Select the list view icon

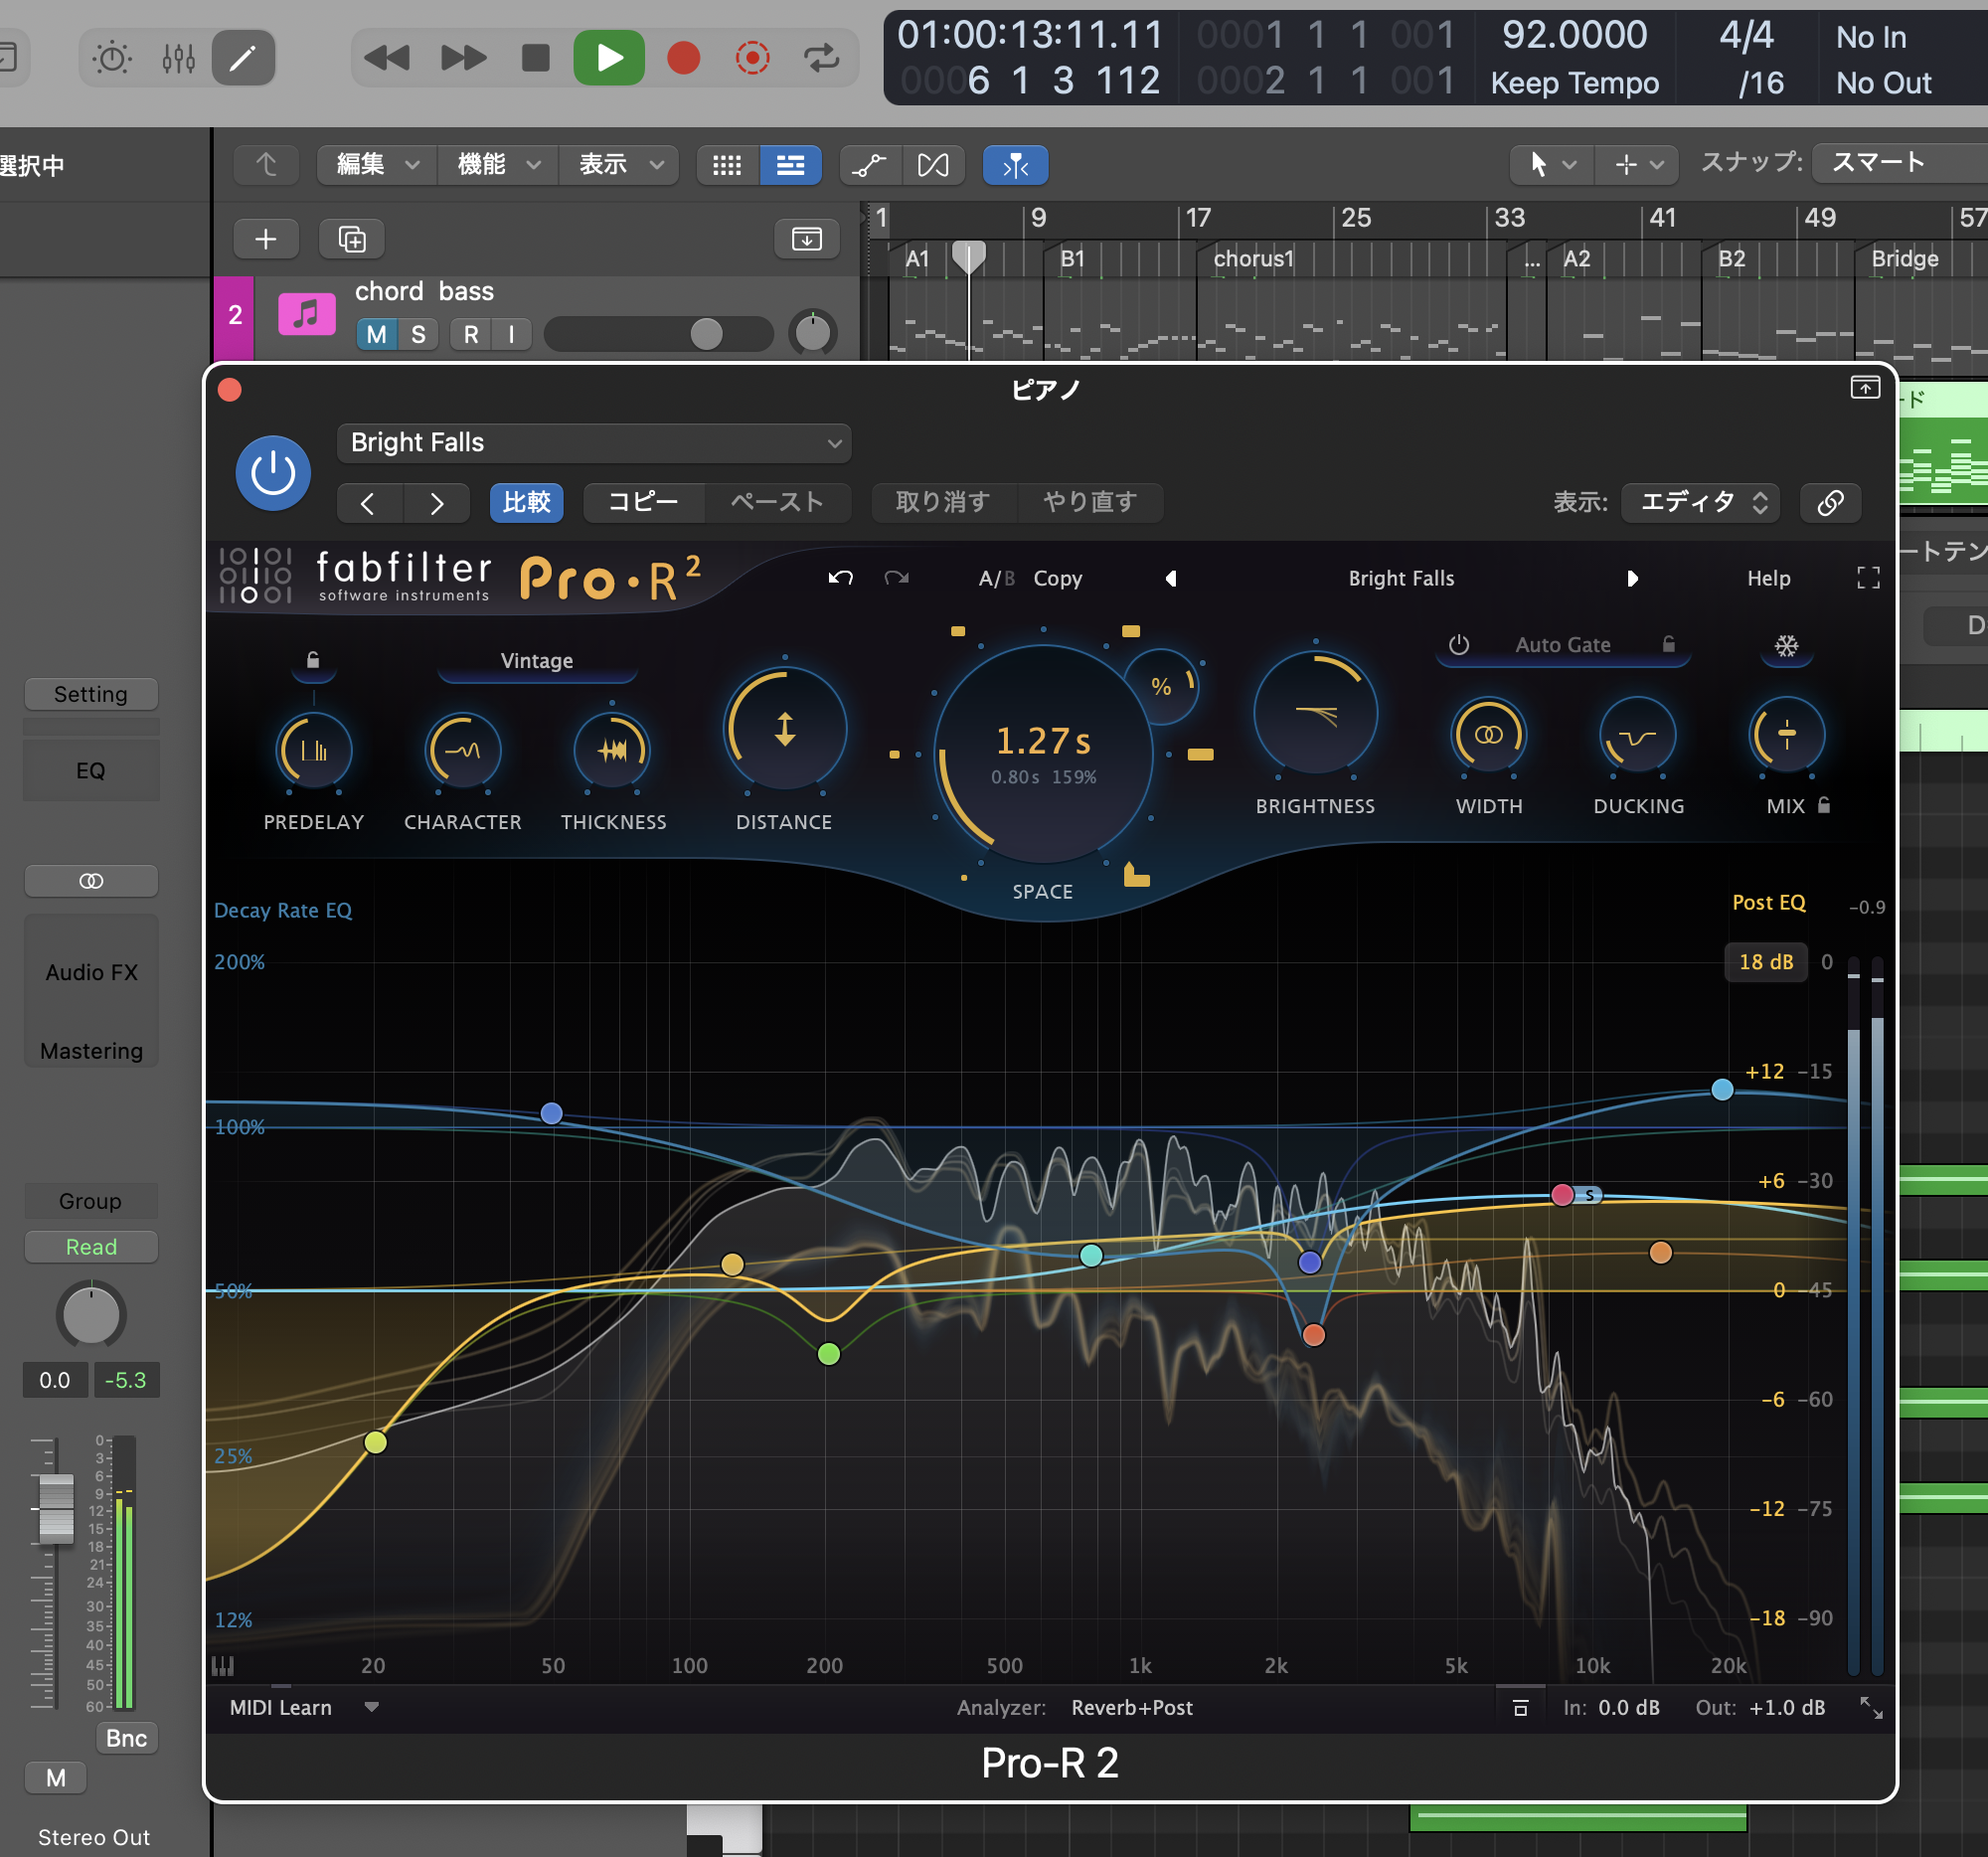790,165
